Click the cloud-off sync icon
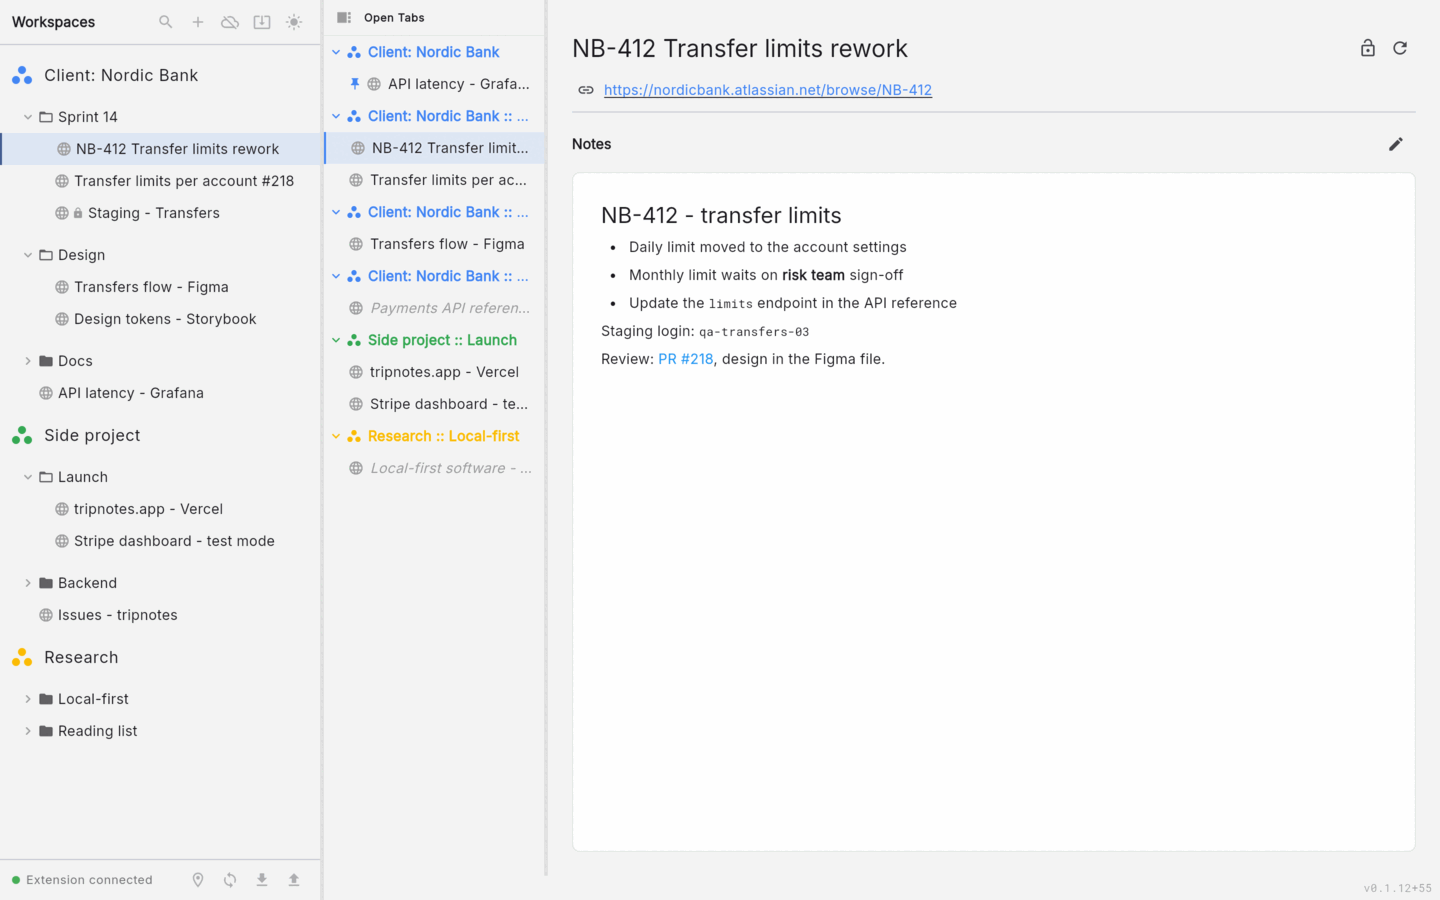 point(230,22)
